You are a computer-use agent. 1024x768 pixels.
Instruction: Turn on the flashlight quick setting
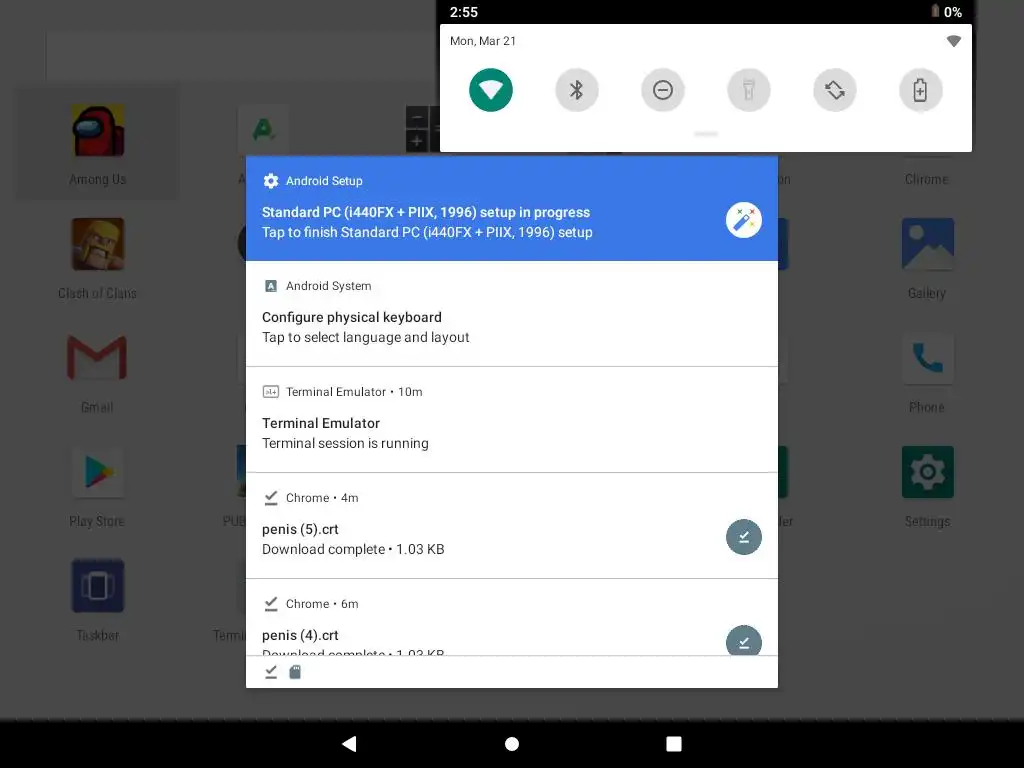748,90
